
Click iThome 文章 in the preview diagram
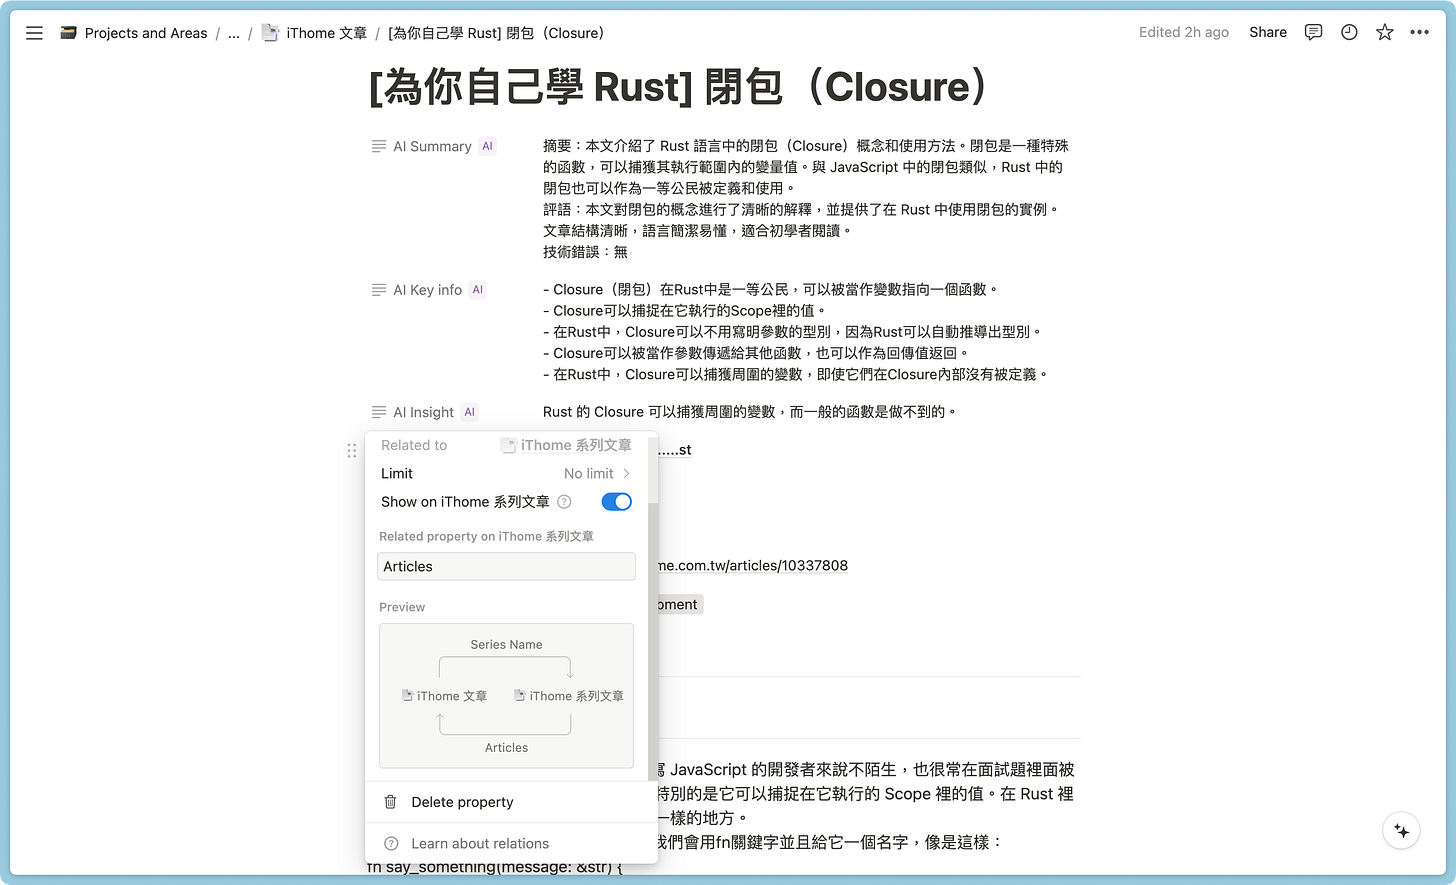pyautogui.click(x=444, y=696)
